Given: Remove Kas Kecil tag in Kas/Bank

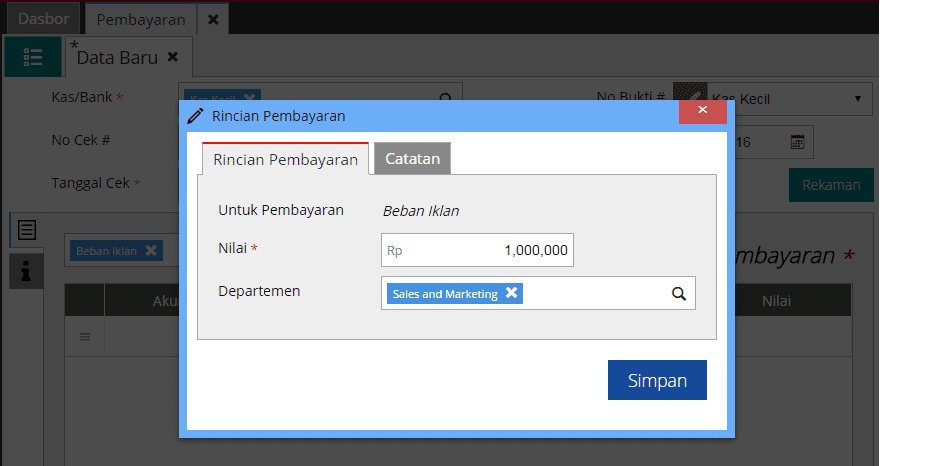Looking at the screenshot, I should [x=250, y=98].
